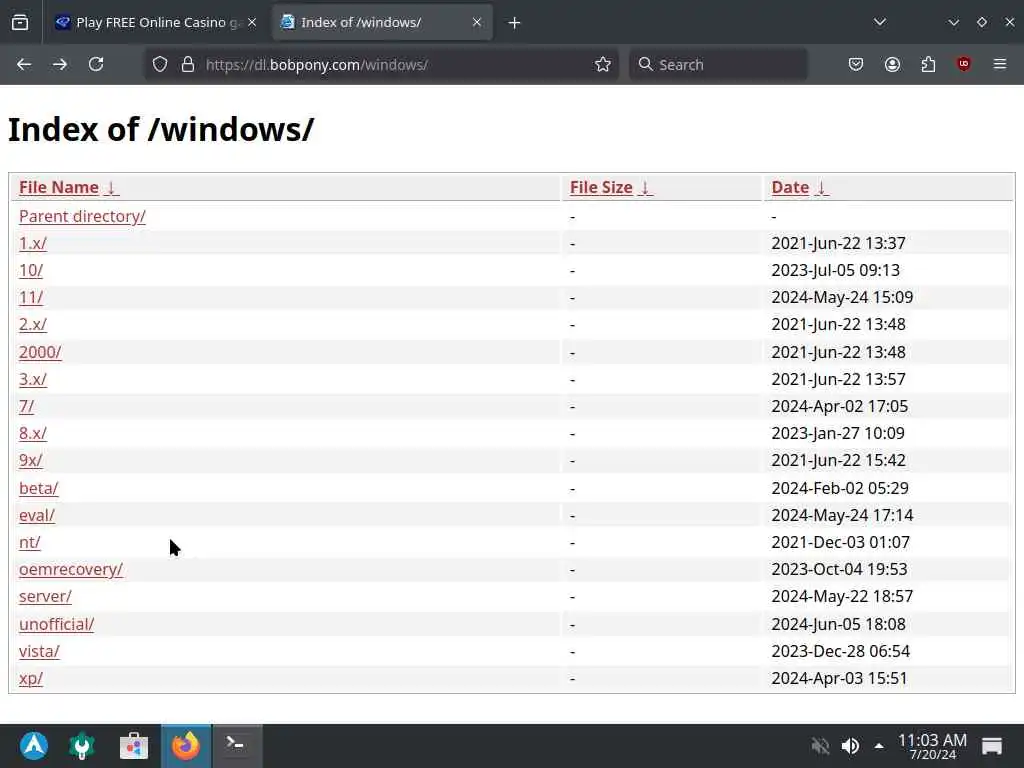Image resolution: width=1024 pixels, height=768 pixels.
Task: Bookmark this page with the star
Action: point(603,64)
